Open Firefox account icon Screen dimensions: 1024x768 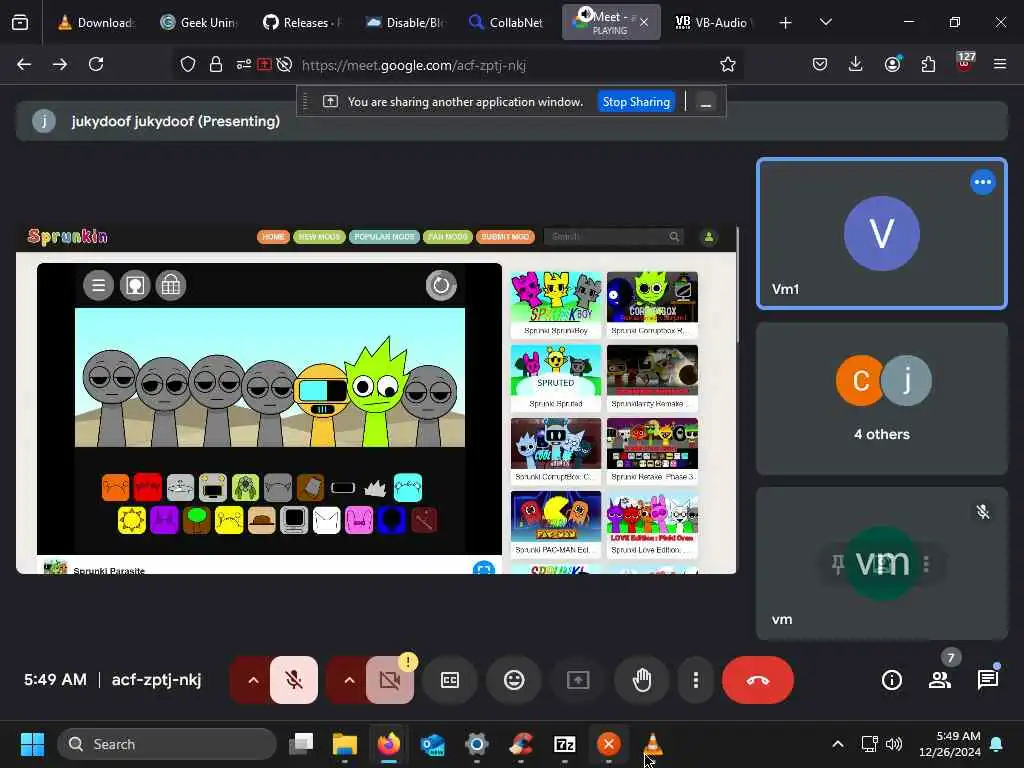pyautogui.click(x=892, y=64)
